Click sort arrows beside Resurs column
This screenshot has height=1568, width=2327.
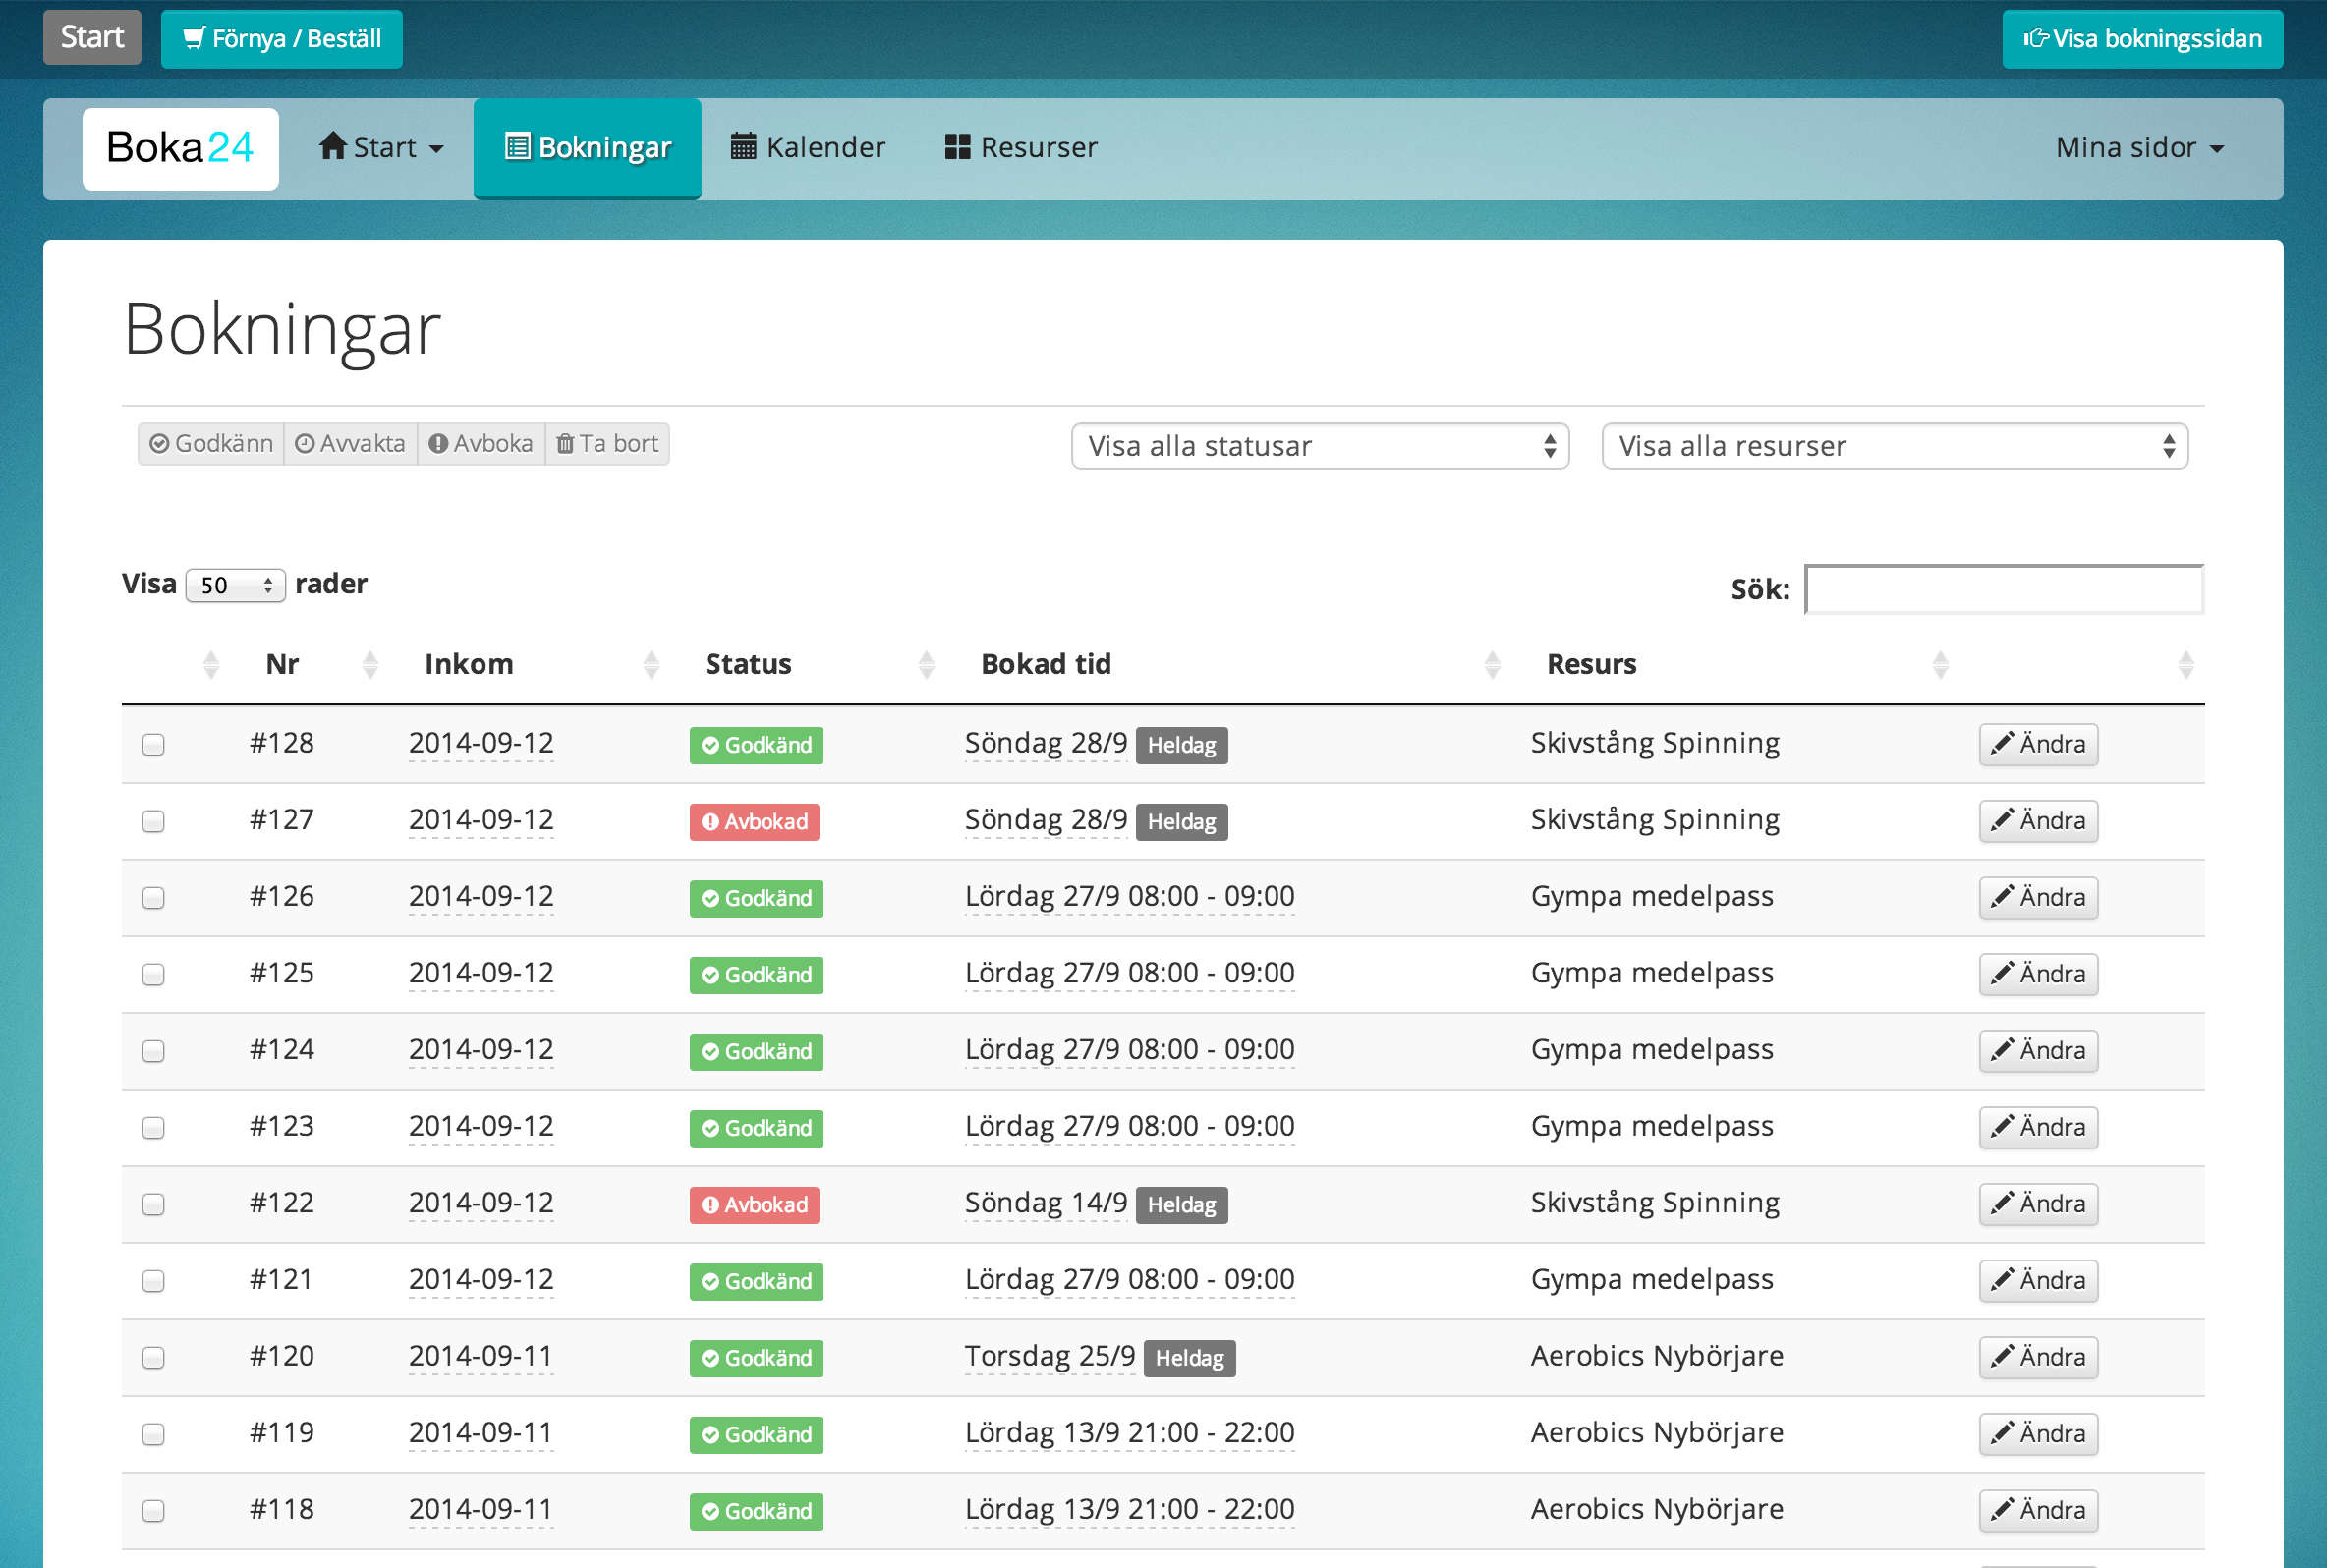point(1940,664)
